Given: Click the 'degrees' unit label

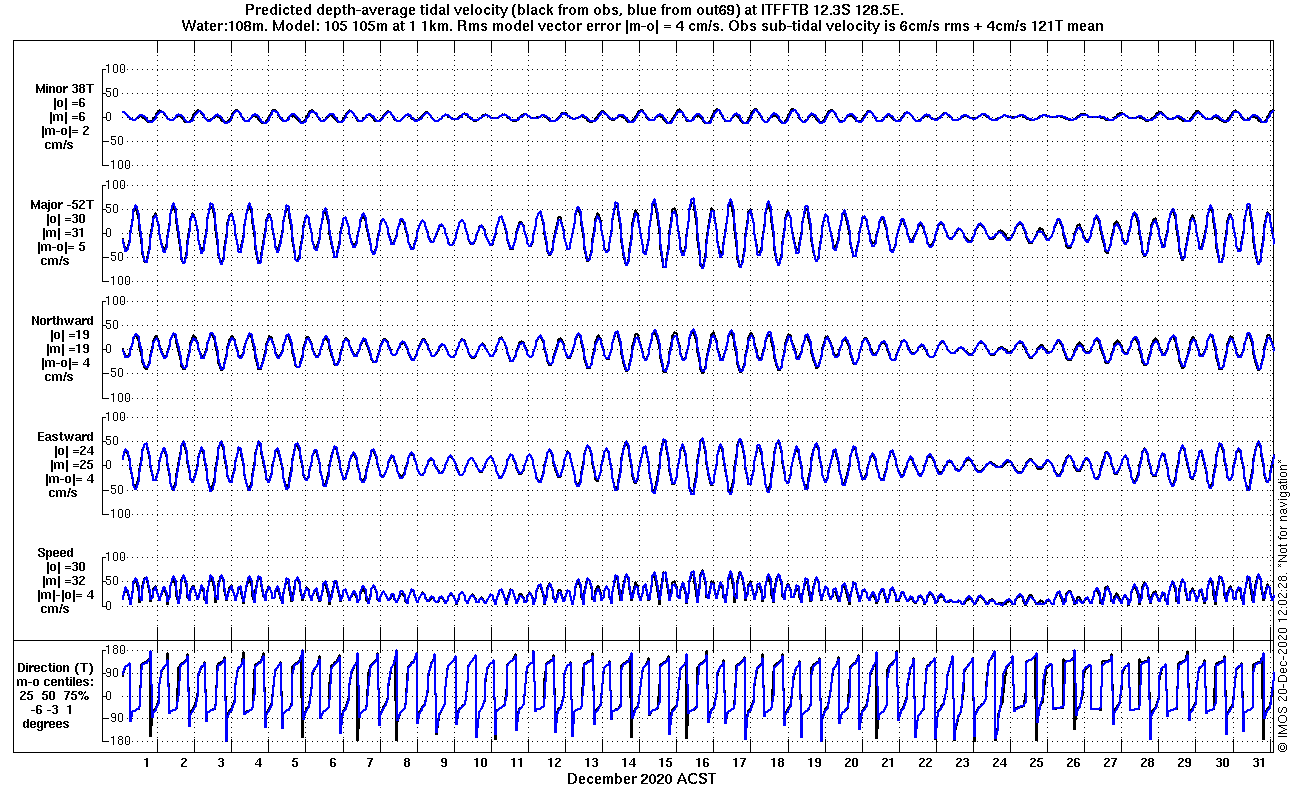Looking at the screenshot, I should point(46,724).
